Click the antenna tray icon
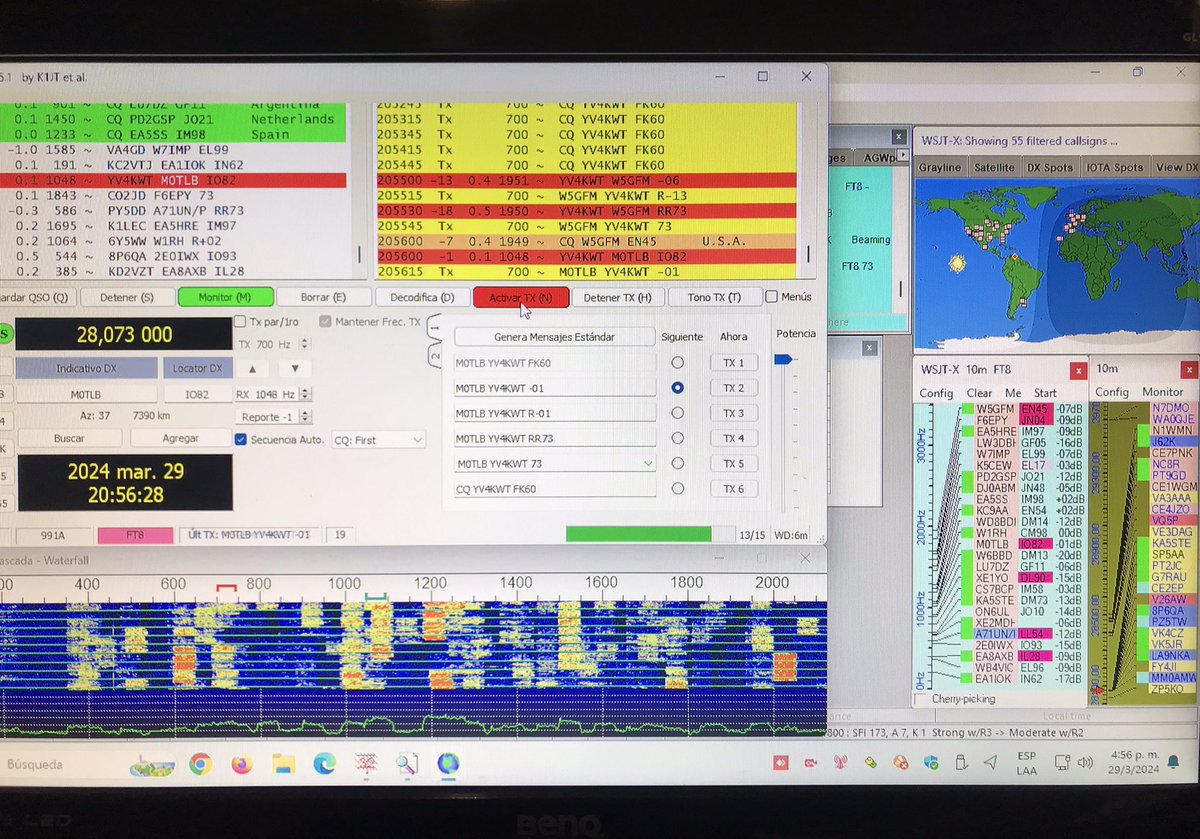The height and width of the screenshot is (839, 1200). pos(842,763)
